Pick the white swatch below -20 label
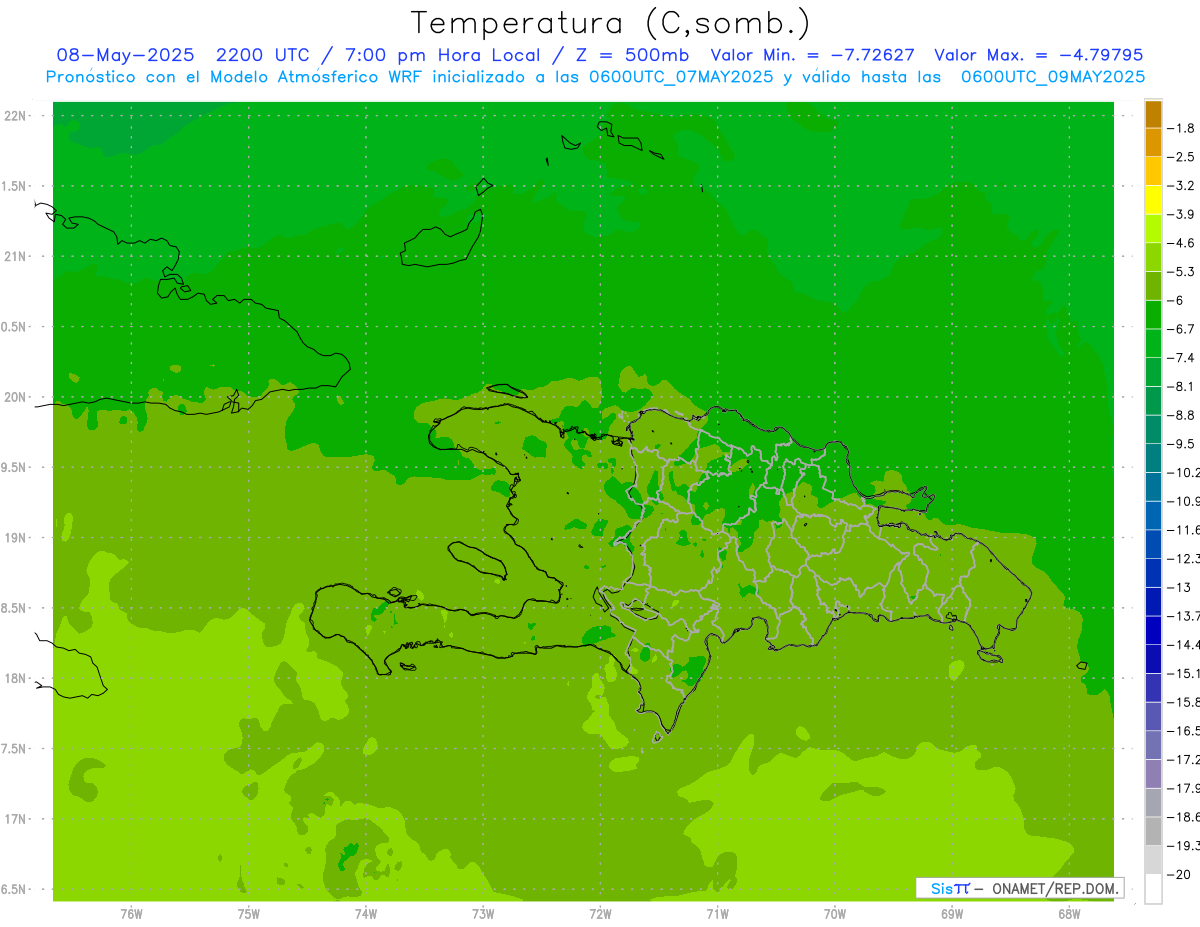 [1153, 889]
